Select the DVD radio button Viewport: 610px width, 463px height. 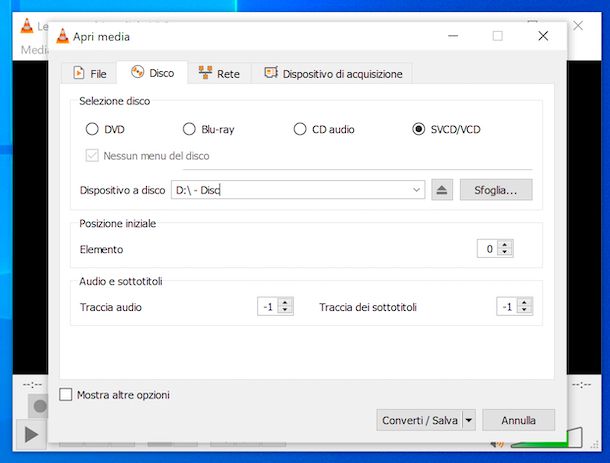[93, 129]
